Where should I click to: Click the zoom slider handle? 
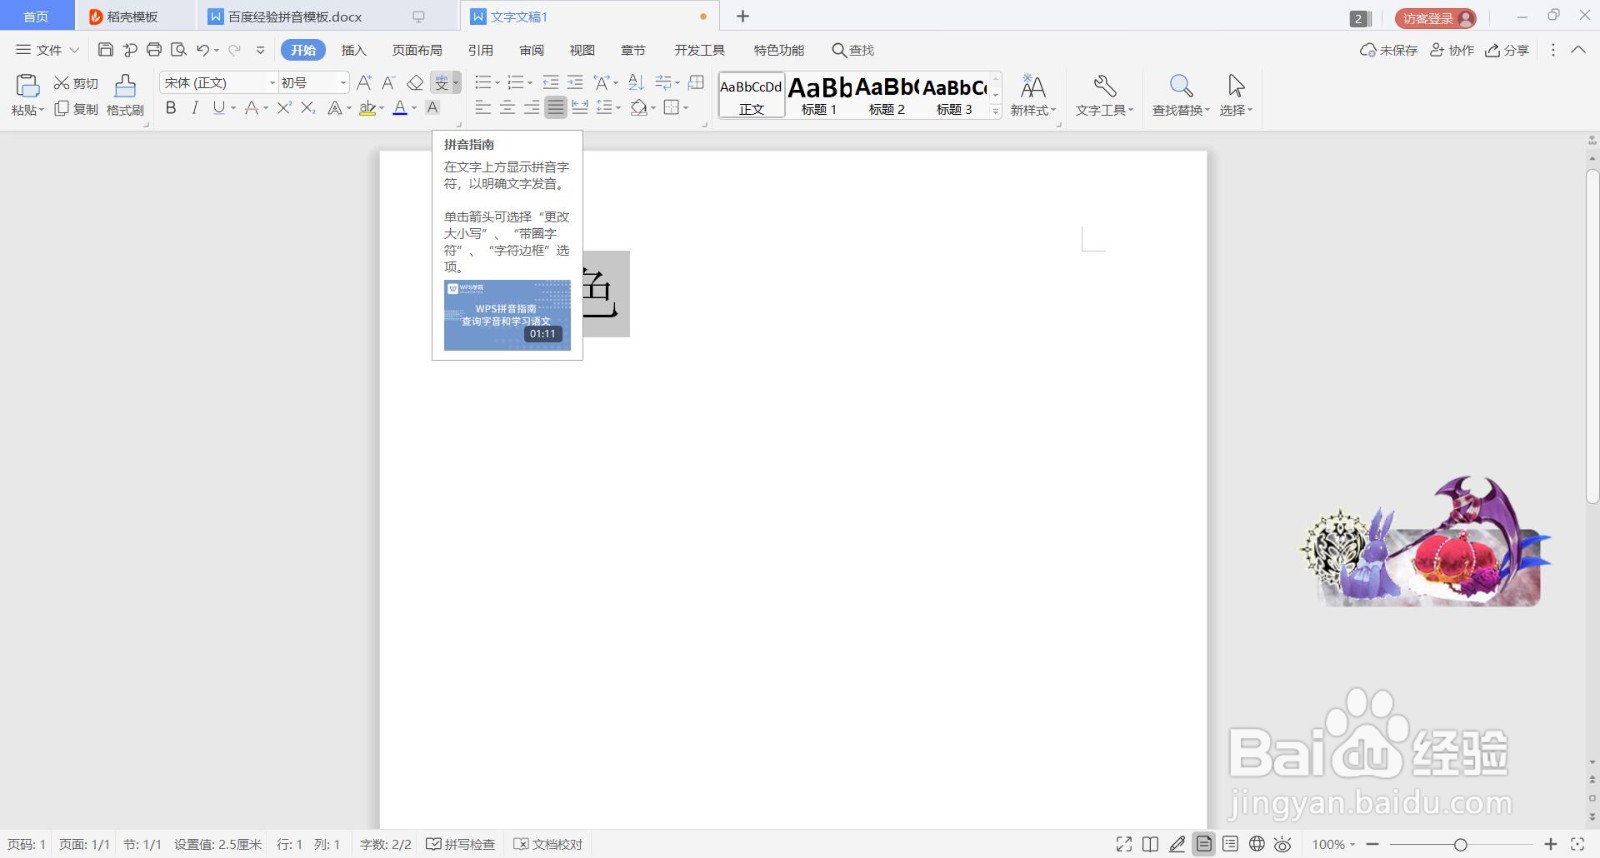coord(1460,845)
